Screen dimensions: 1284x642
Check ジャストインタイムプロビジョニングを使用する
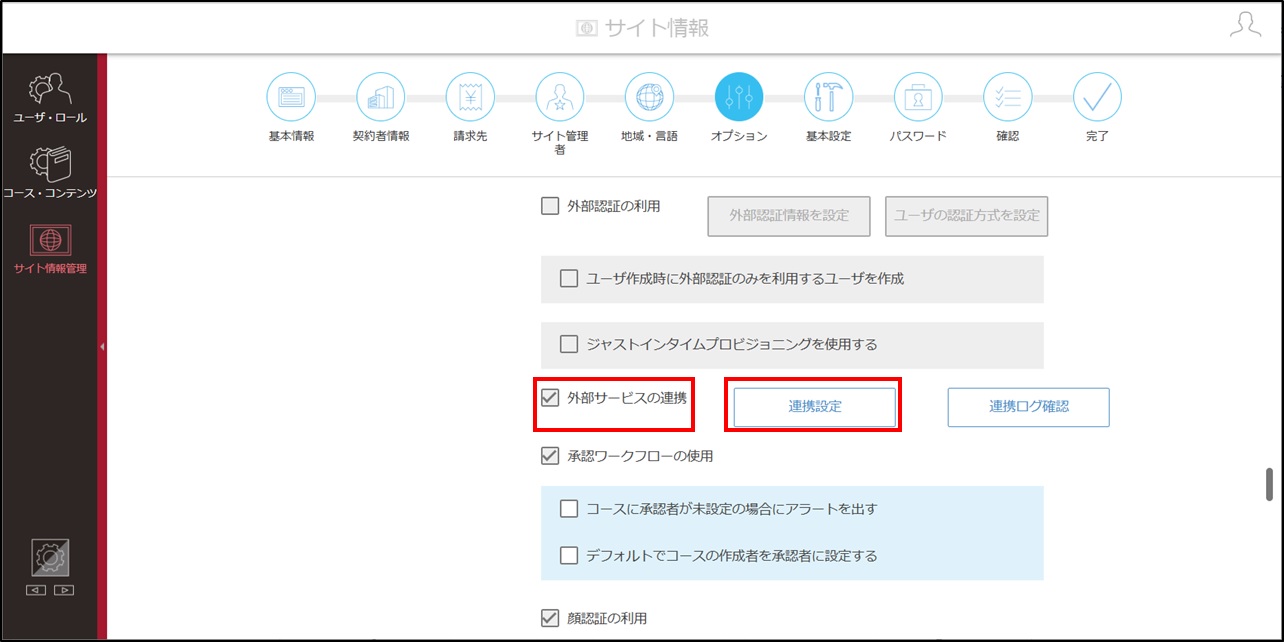click(x=569, y=344)
